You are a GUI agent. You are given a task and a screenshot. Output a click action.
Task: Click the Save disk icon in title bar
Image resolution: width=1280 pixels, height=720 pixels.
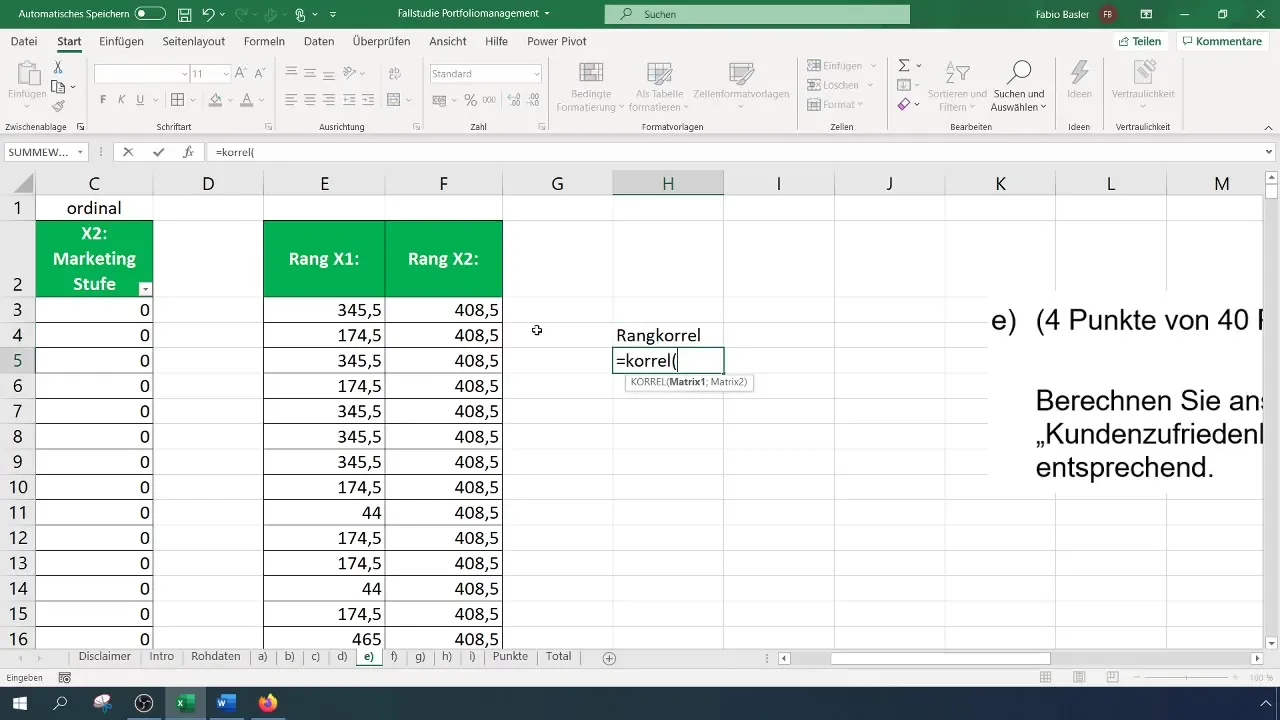tap(184, 14)
